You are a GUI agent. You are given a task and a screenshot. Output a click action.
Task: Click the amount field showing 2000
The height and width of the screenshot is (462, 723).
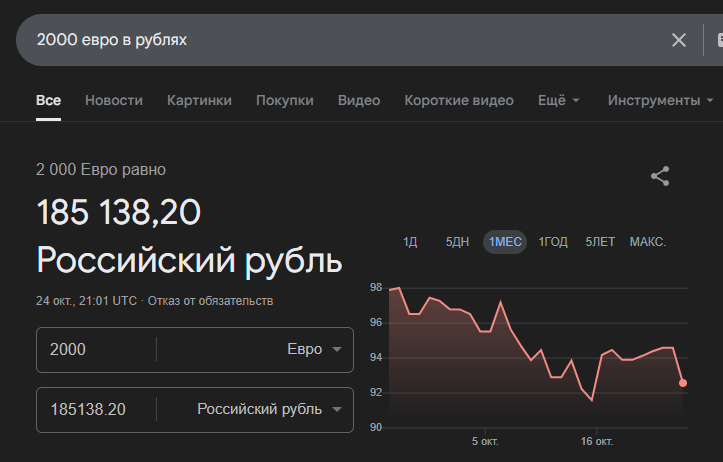pos(96,349)
